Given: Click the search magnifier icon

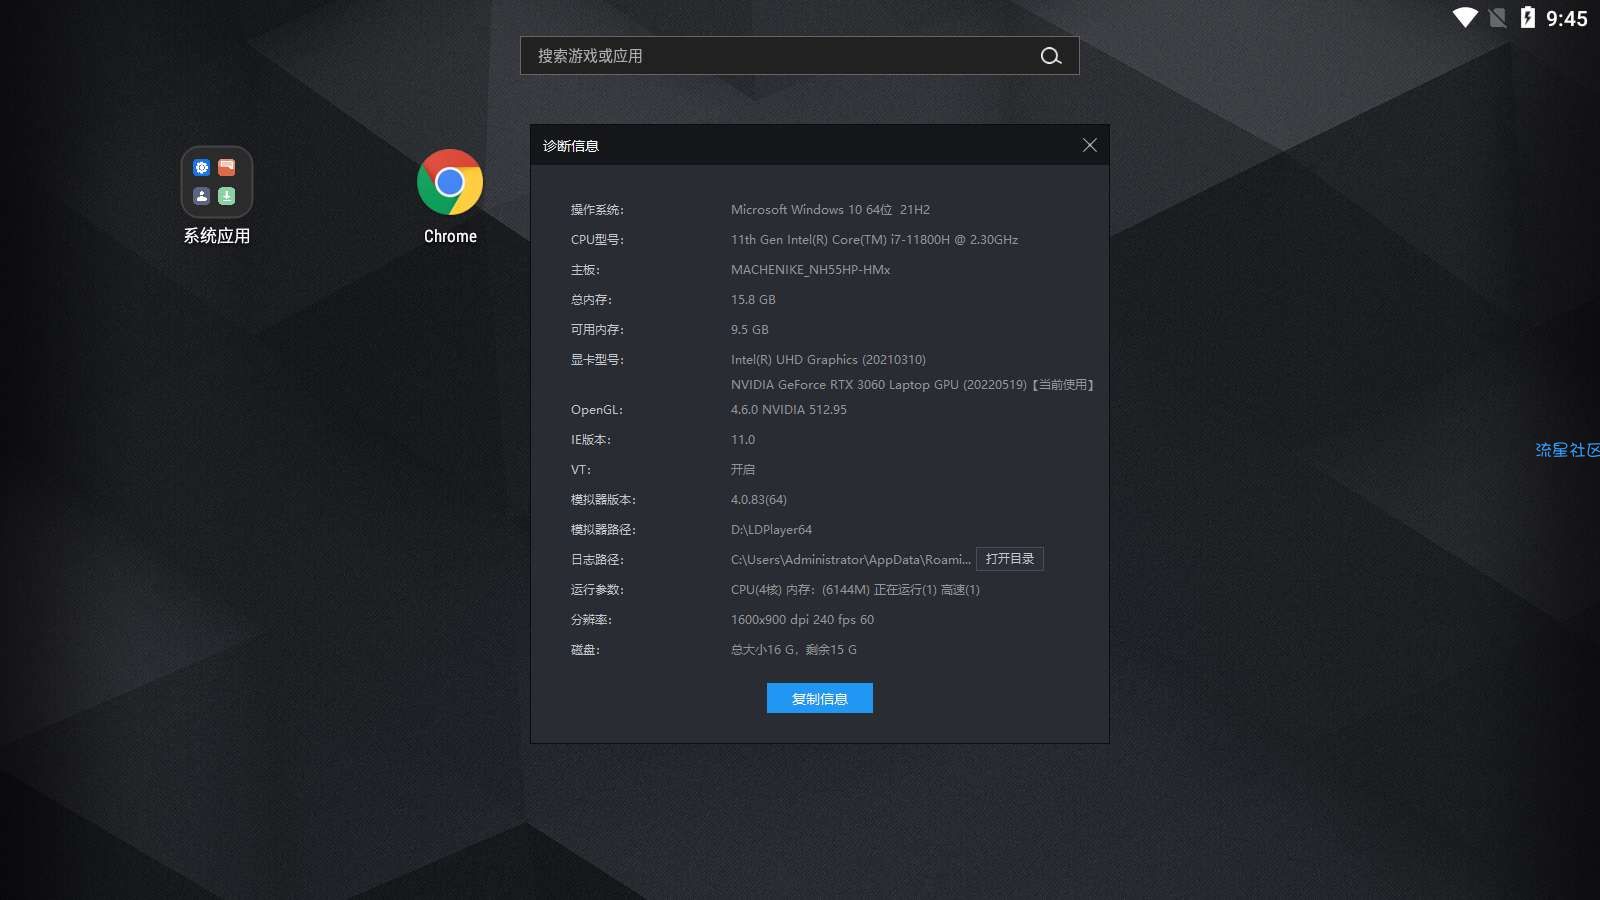Looking at the screenshot, I should 1051,56.
